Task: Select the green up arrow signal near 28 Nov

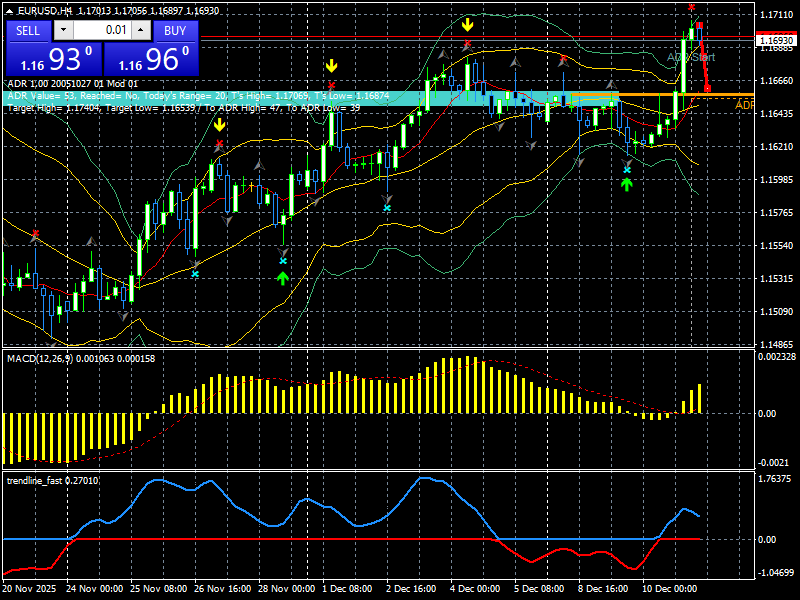Action: [283, 278]
